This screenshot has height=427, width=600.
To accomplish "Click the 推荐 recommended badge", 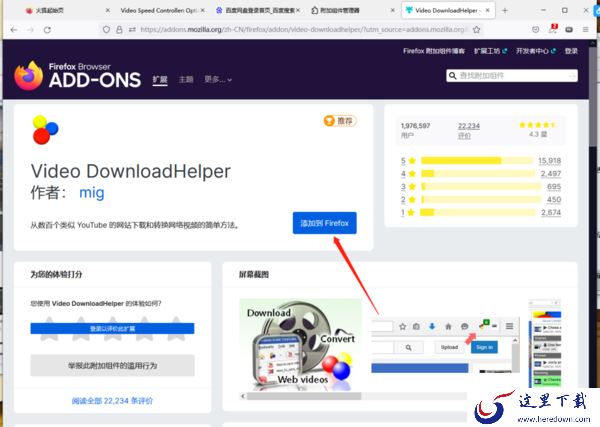I will point(340,121).
